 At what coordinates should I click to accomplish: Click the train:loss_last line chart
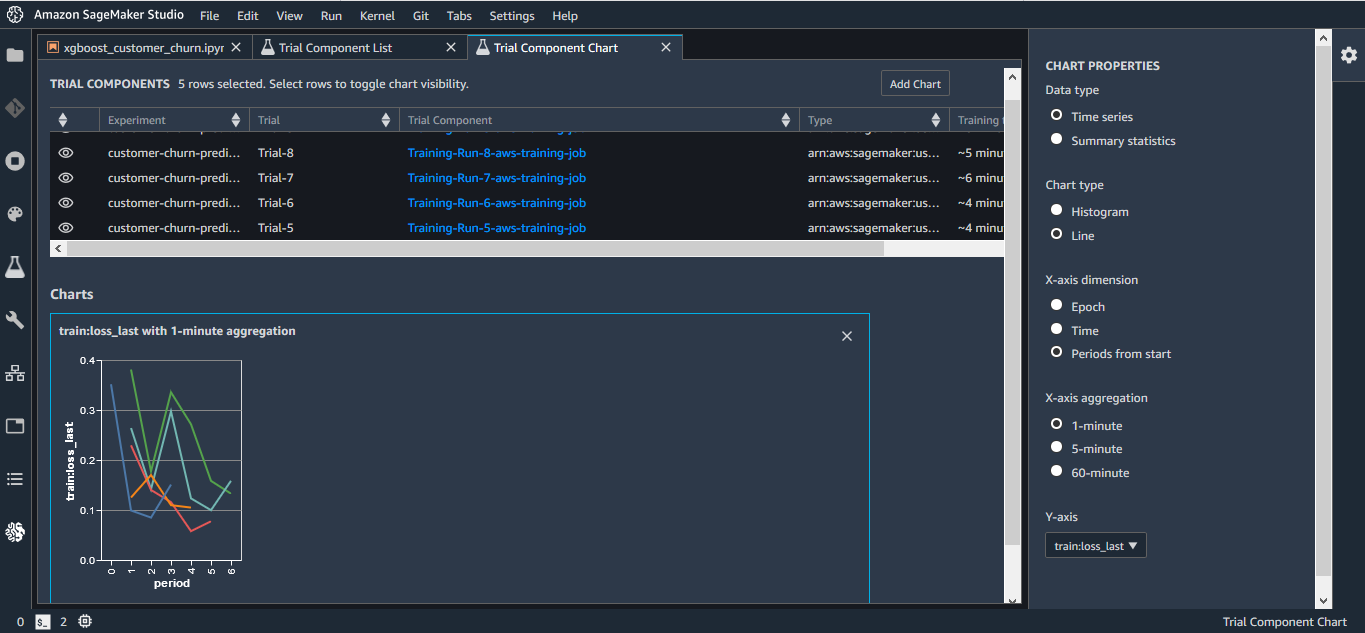pyautogui.click(x=171, y=460)
